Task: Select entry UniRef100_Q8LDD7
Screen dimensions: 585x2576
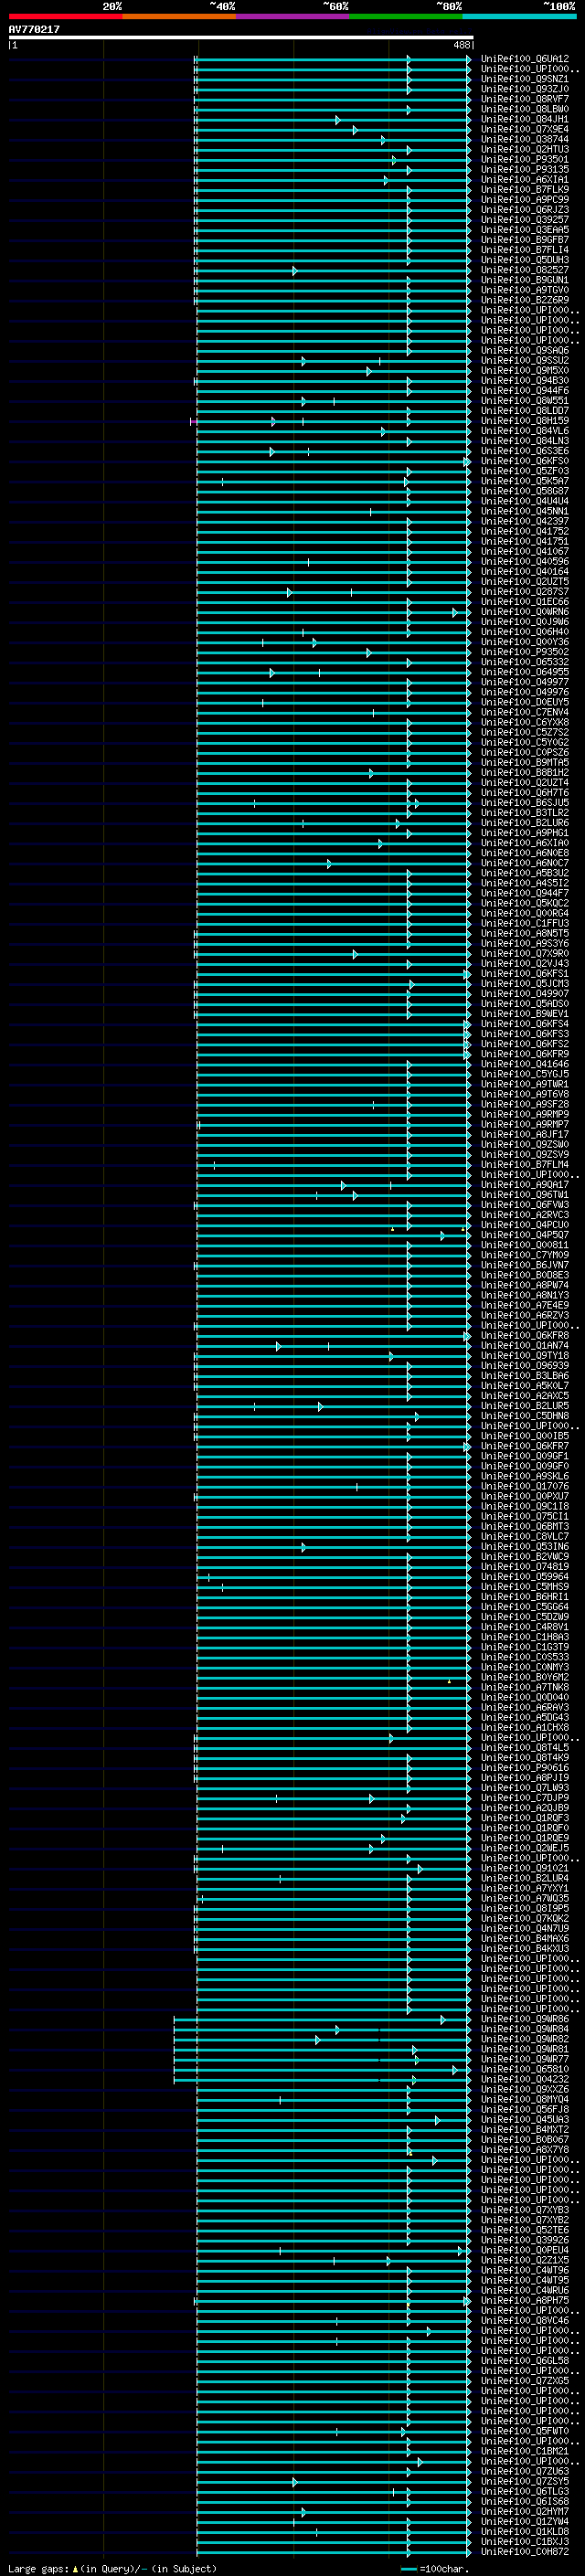Action: point(525,410)
